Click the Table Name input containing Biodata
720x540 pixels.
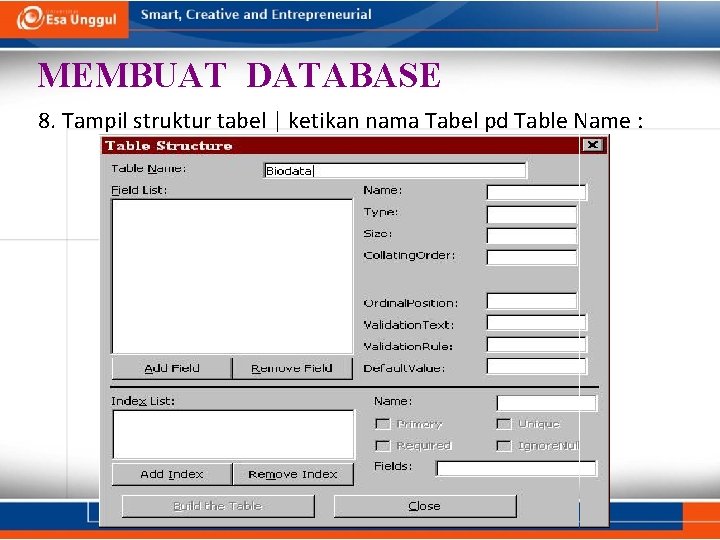tap(395, 170)
